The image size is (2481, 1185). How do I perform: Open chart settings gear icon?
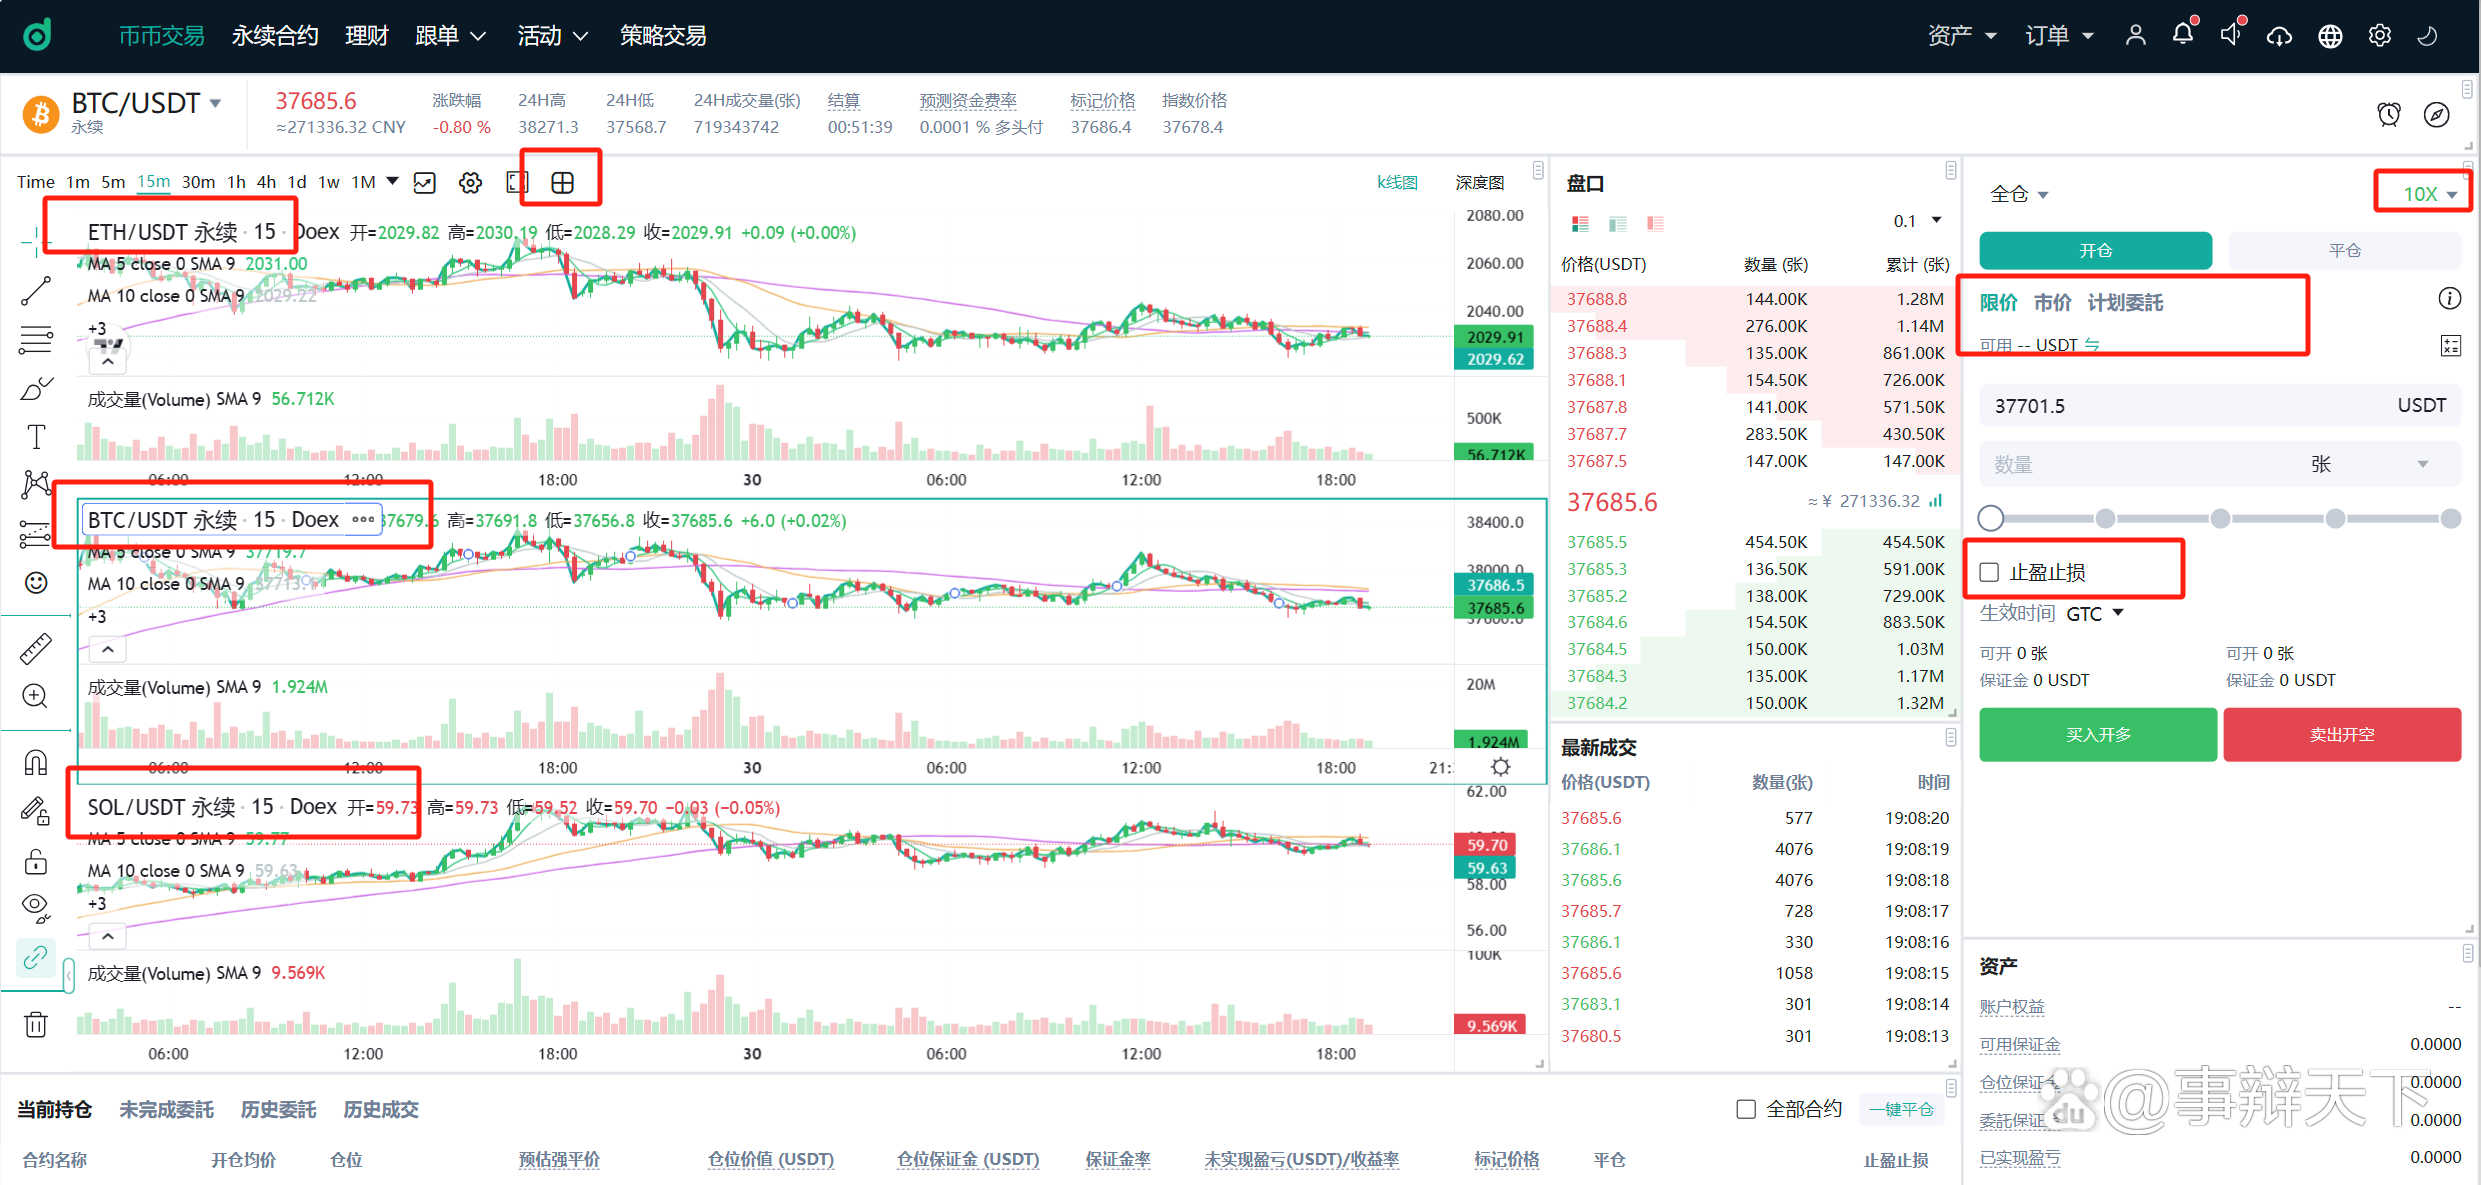pos(470,182)
